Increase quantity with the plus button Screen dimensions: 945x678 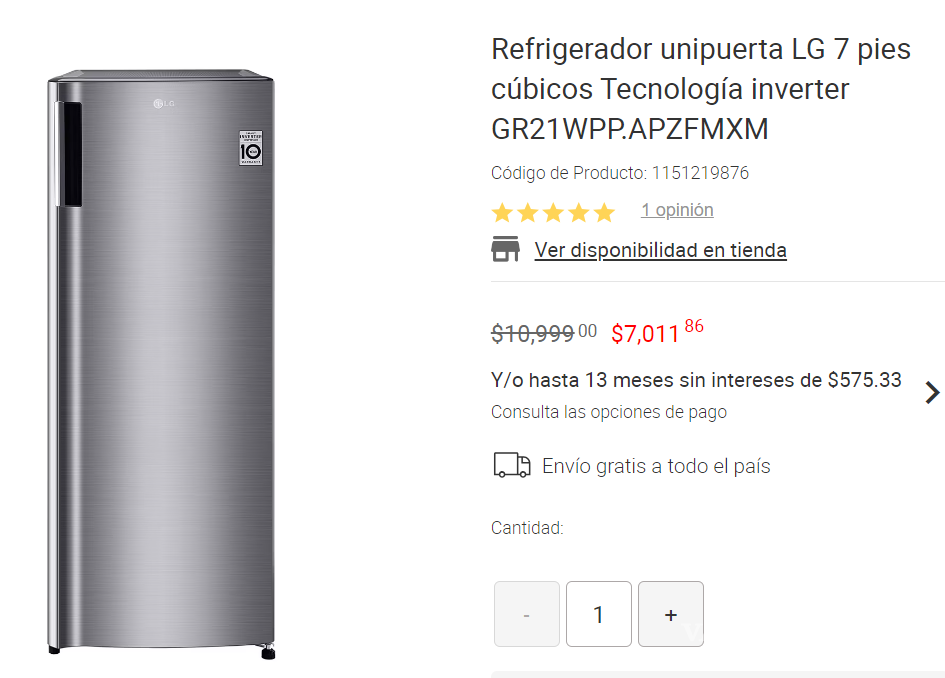[670, 613]
